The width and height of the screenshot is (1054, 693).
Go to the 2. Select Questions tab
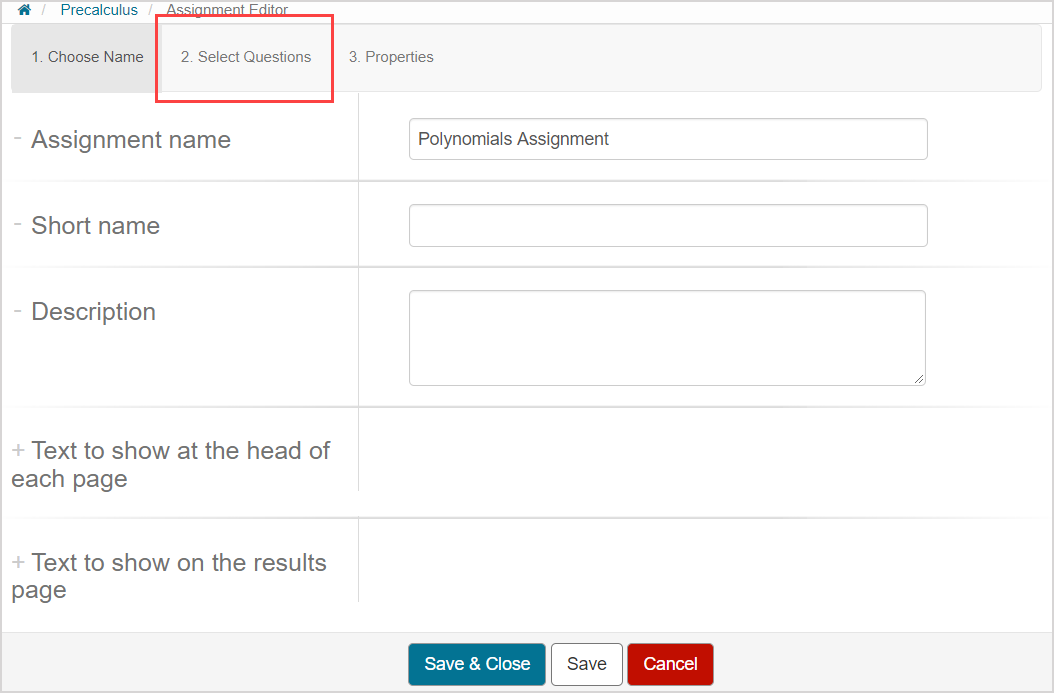[x=246, y=57]
